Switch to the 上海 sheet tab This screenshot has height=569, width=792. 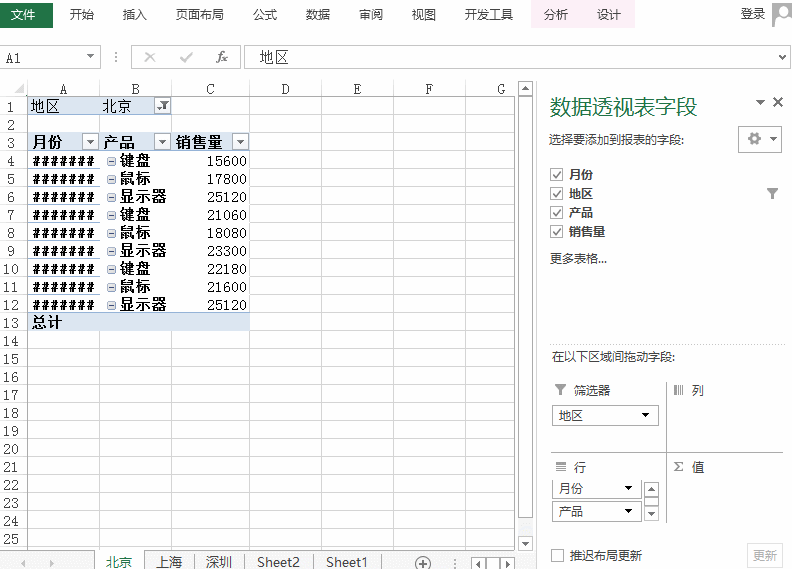[169, 562]
